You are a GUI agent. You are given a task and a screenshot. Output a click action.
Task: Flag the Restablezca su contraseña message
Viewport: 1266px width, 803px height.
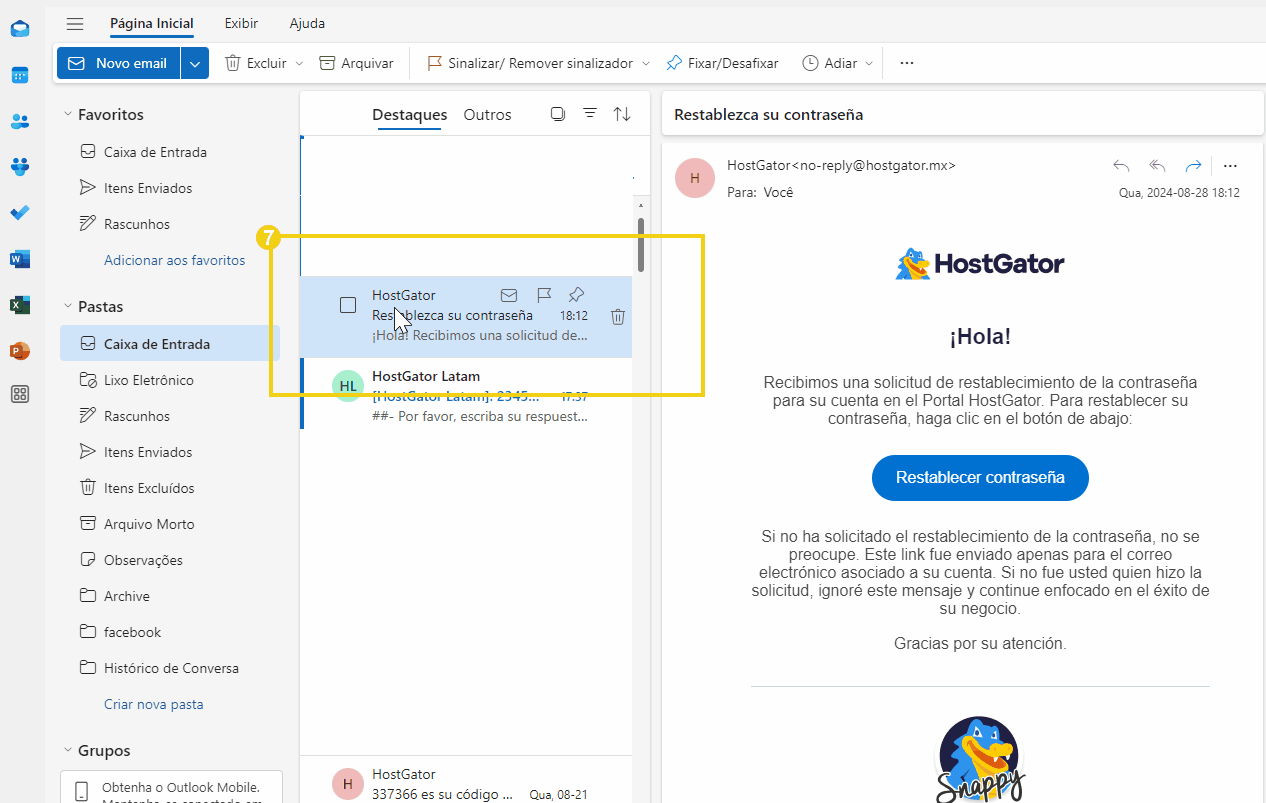point(544,295)
